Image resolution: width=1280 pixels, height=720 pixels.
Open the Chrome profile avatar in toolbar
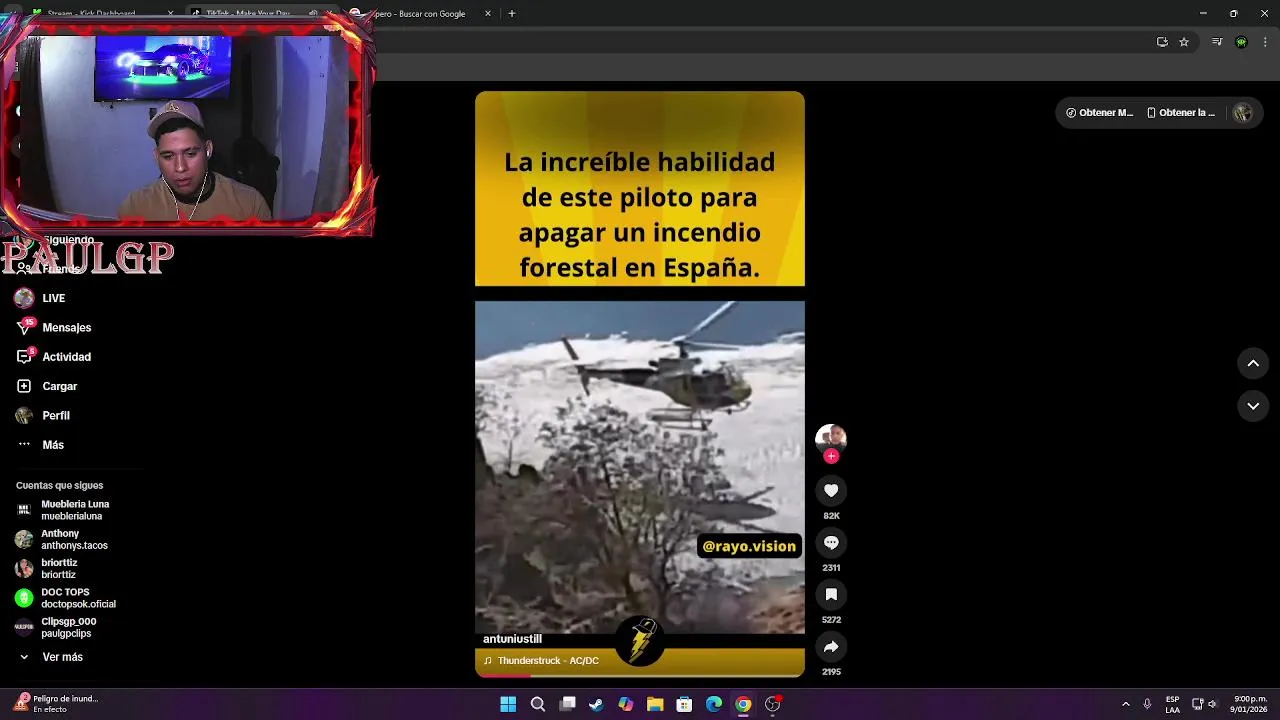coord(1241,42)
